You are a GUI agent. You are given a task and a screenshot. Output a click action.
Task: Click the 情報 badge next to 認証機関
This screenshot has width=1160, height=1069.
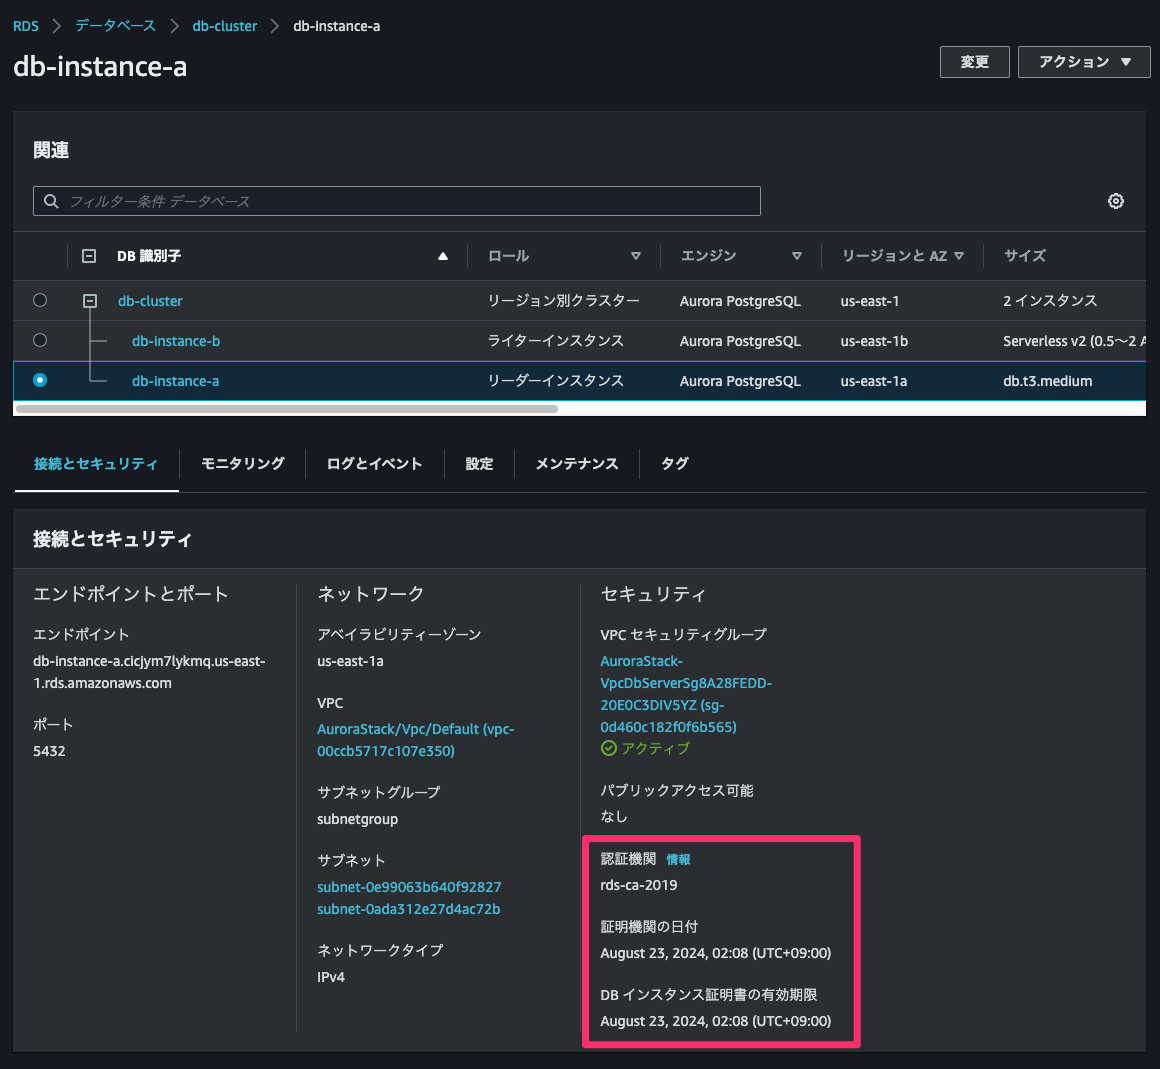[679, 859]
